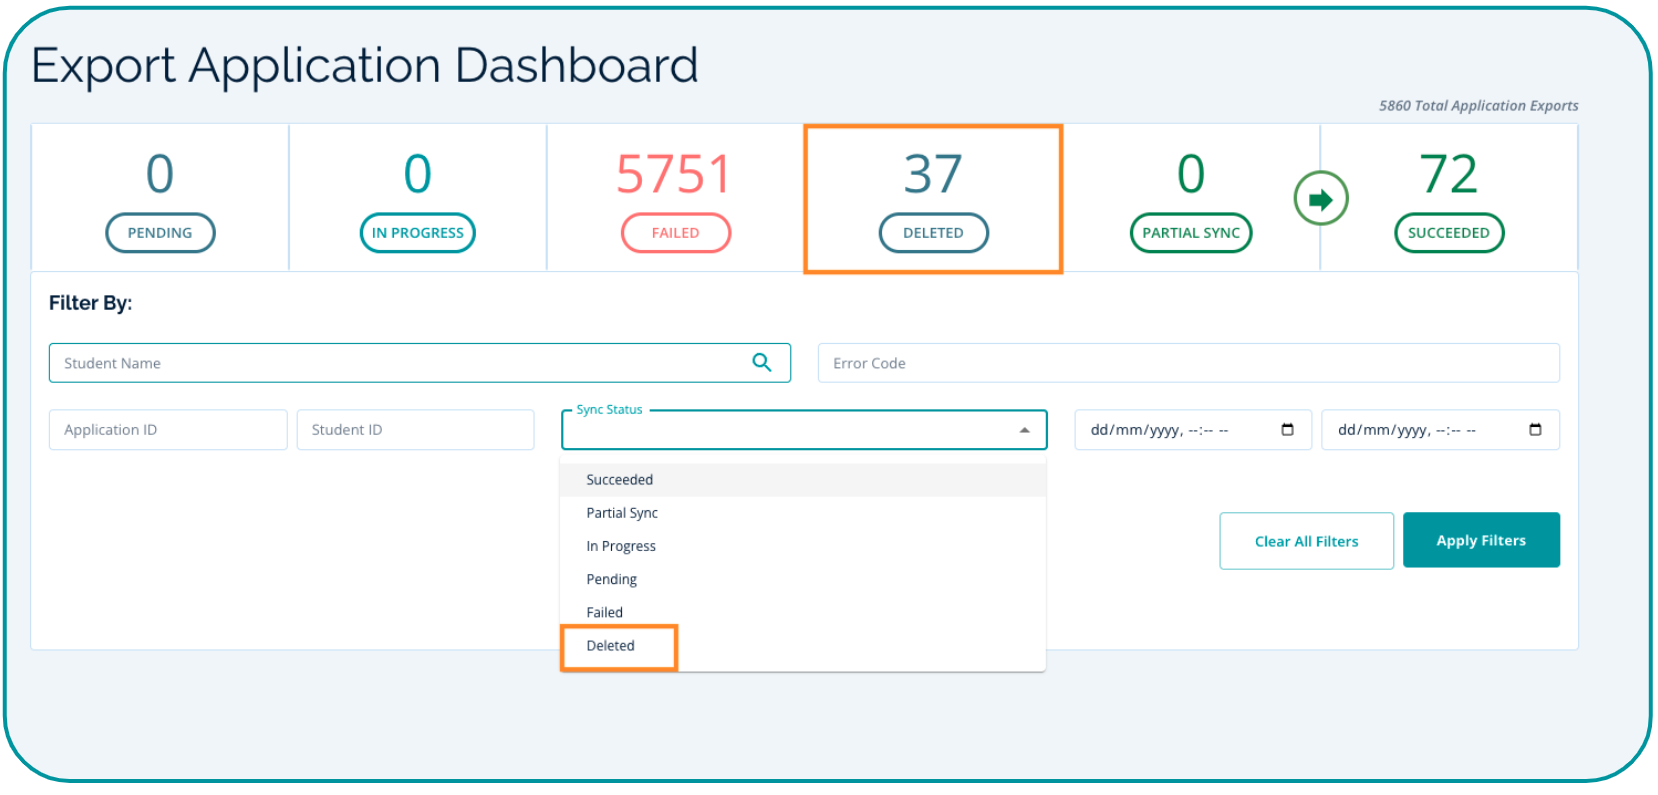The width and height of the screenshot is (1658, 795).
Task: Click the search magnifier icon in Student Name
Action: [x=761, y=363]
